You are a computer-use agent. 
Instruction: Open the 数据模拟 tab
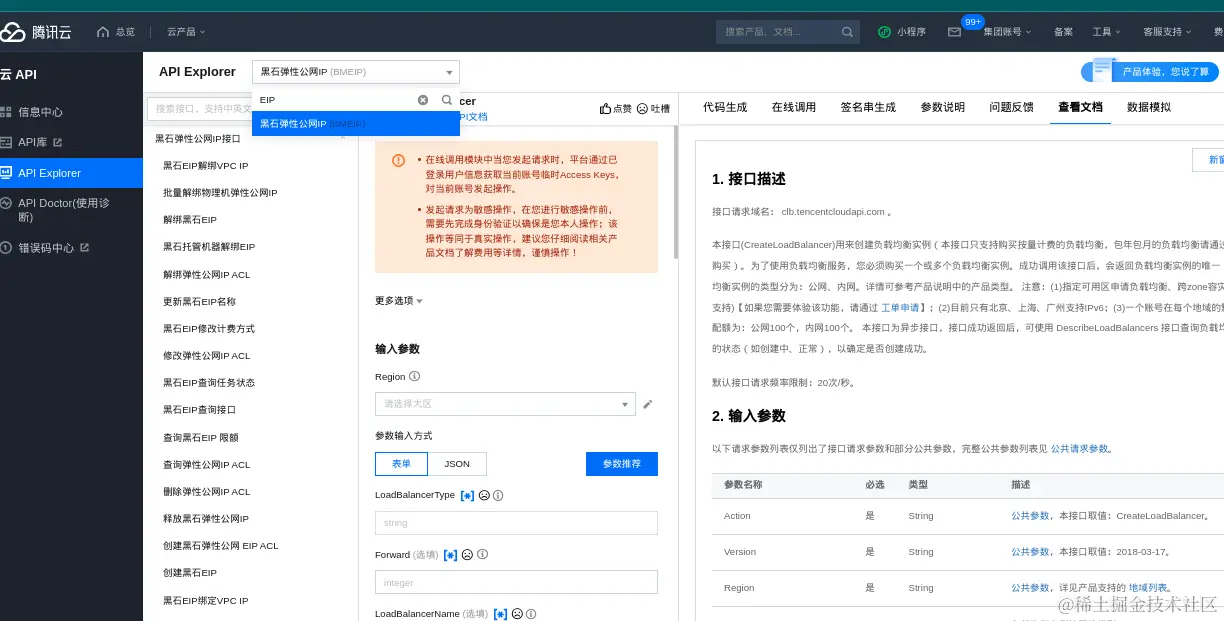[x=1149, y=107]
